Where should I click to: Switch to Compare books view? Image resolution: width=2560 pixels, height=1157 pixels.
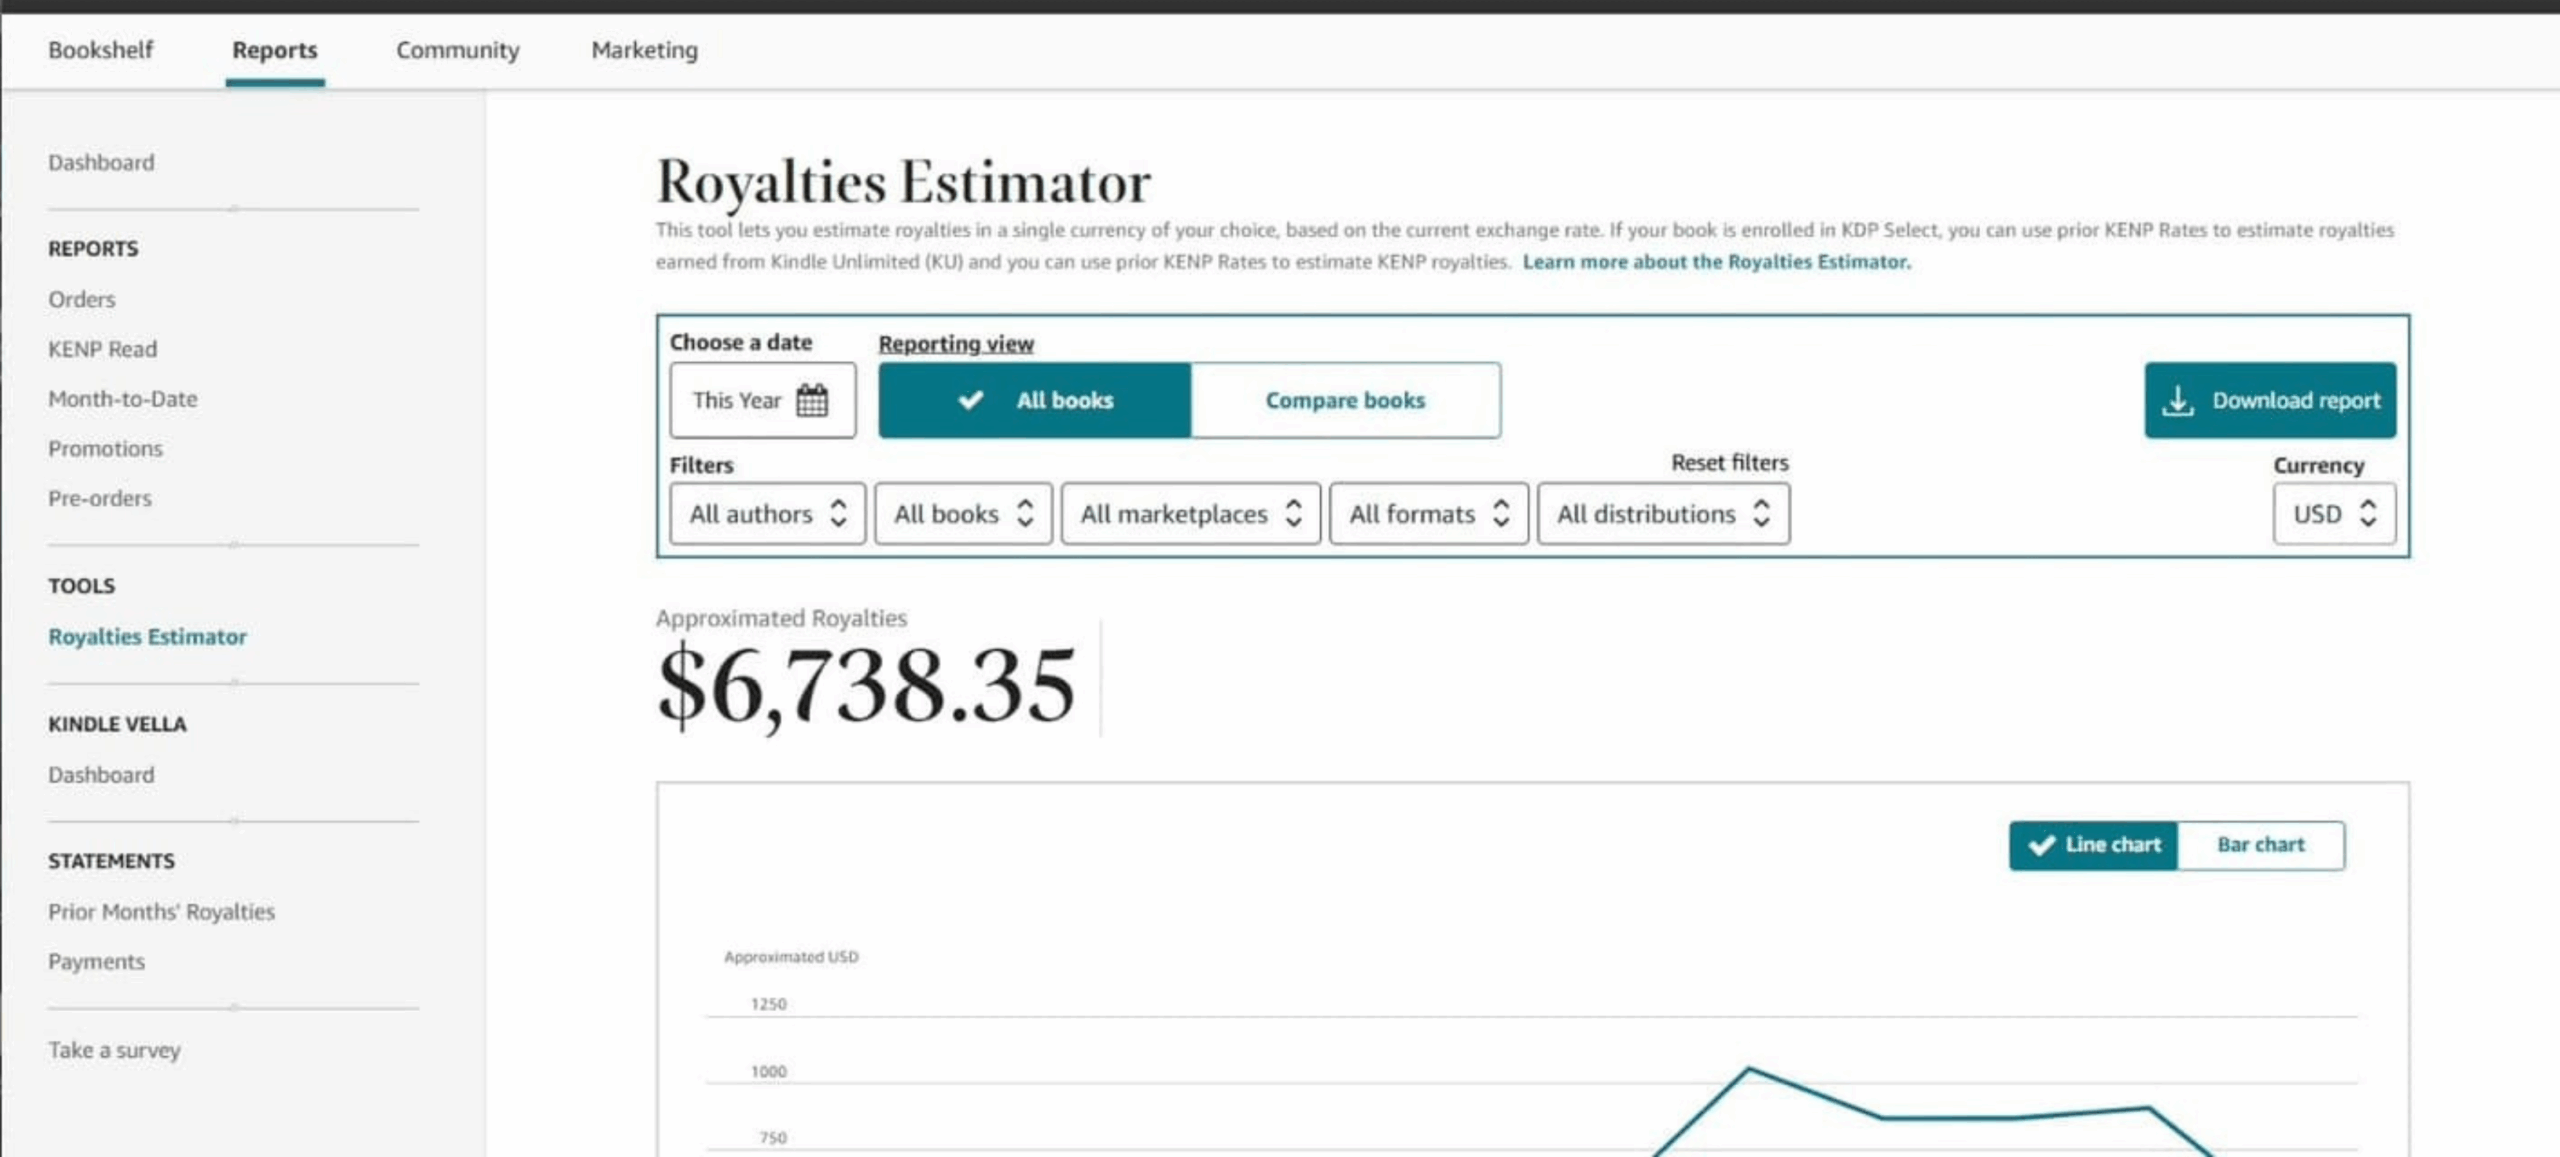[1344, 400]
